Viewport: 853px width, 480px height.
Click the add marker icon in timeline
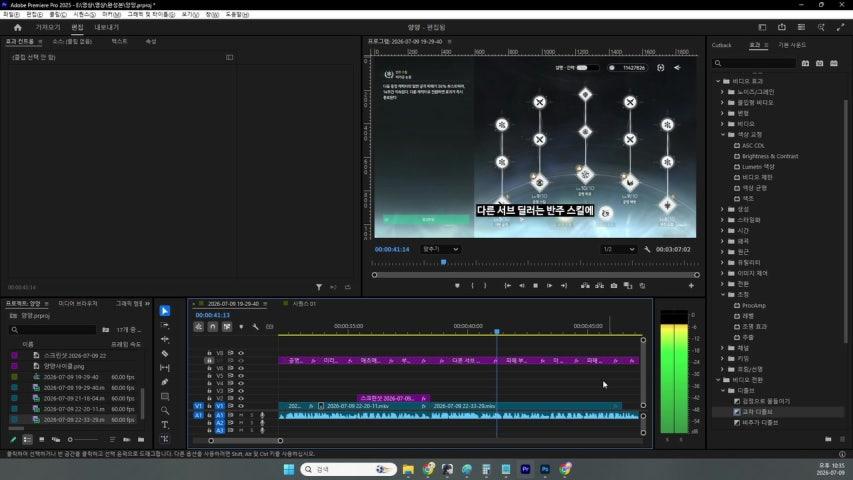click(x=241, y=327)
